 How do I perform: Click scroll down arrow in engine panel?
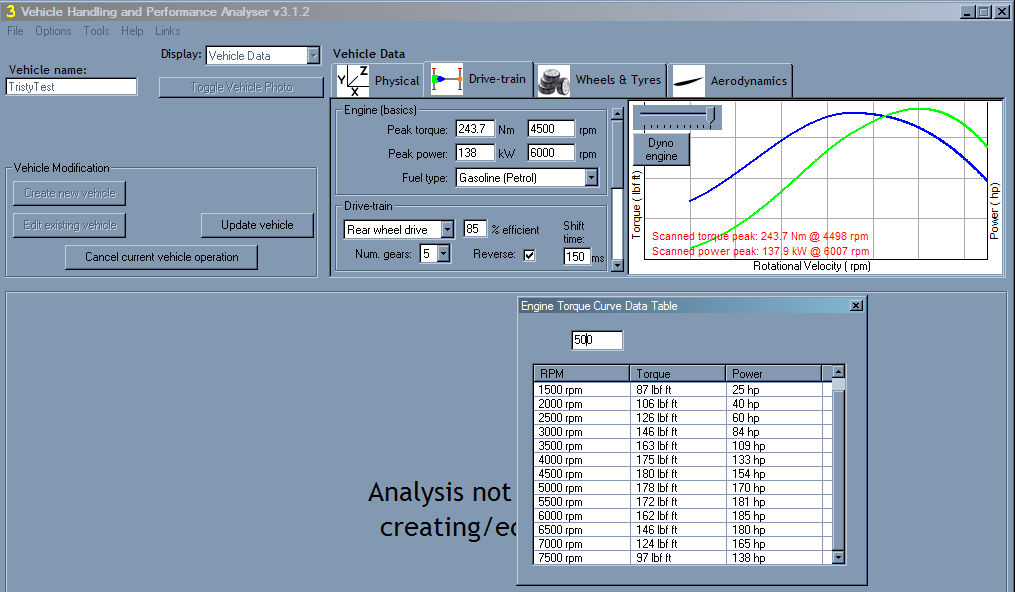tap(617, 265)
